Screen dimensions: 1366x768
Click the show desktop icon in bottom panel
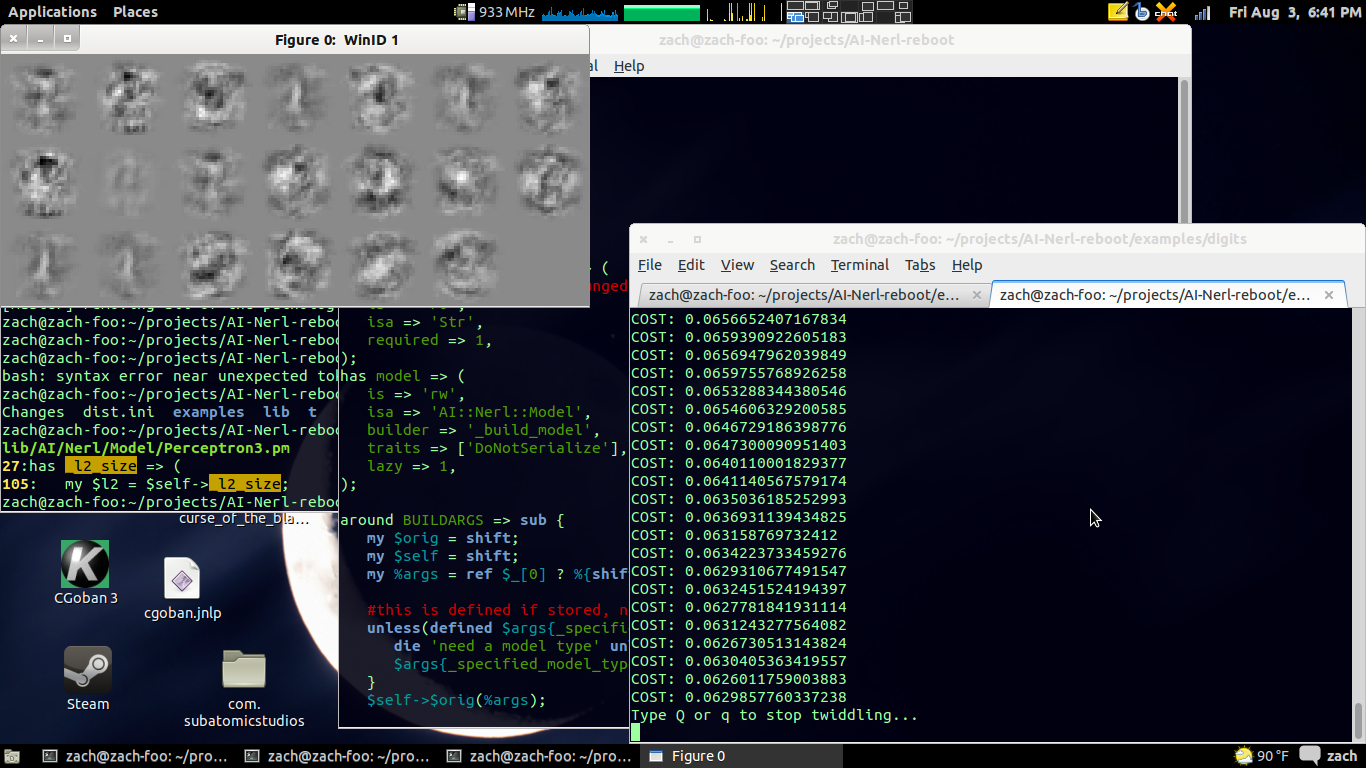point(12,756)
